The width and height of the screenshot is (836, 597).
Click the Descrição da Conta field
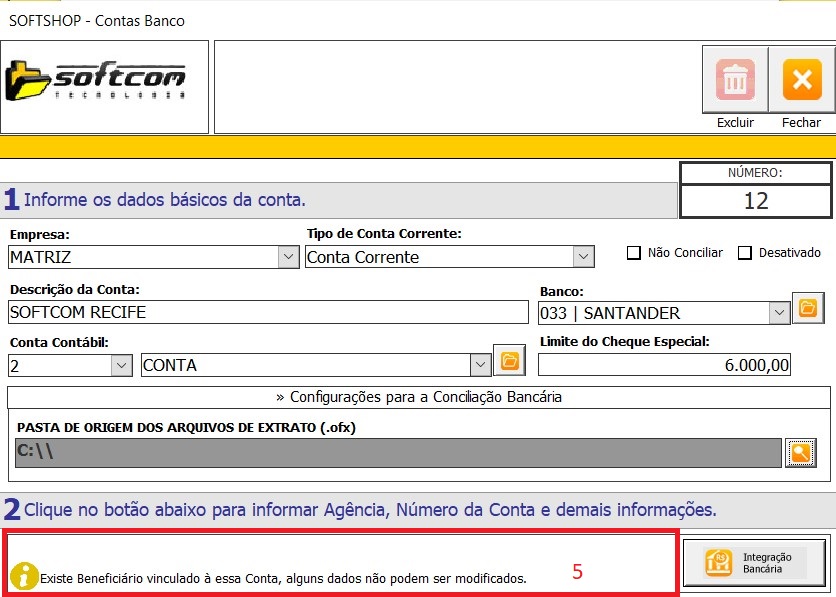click(x=268, y=312)
